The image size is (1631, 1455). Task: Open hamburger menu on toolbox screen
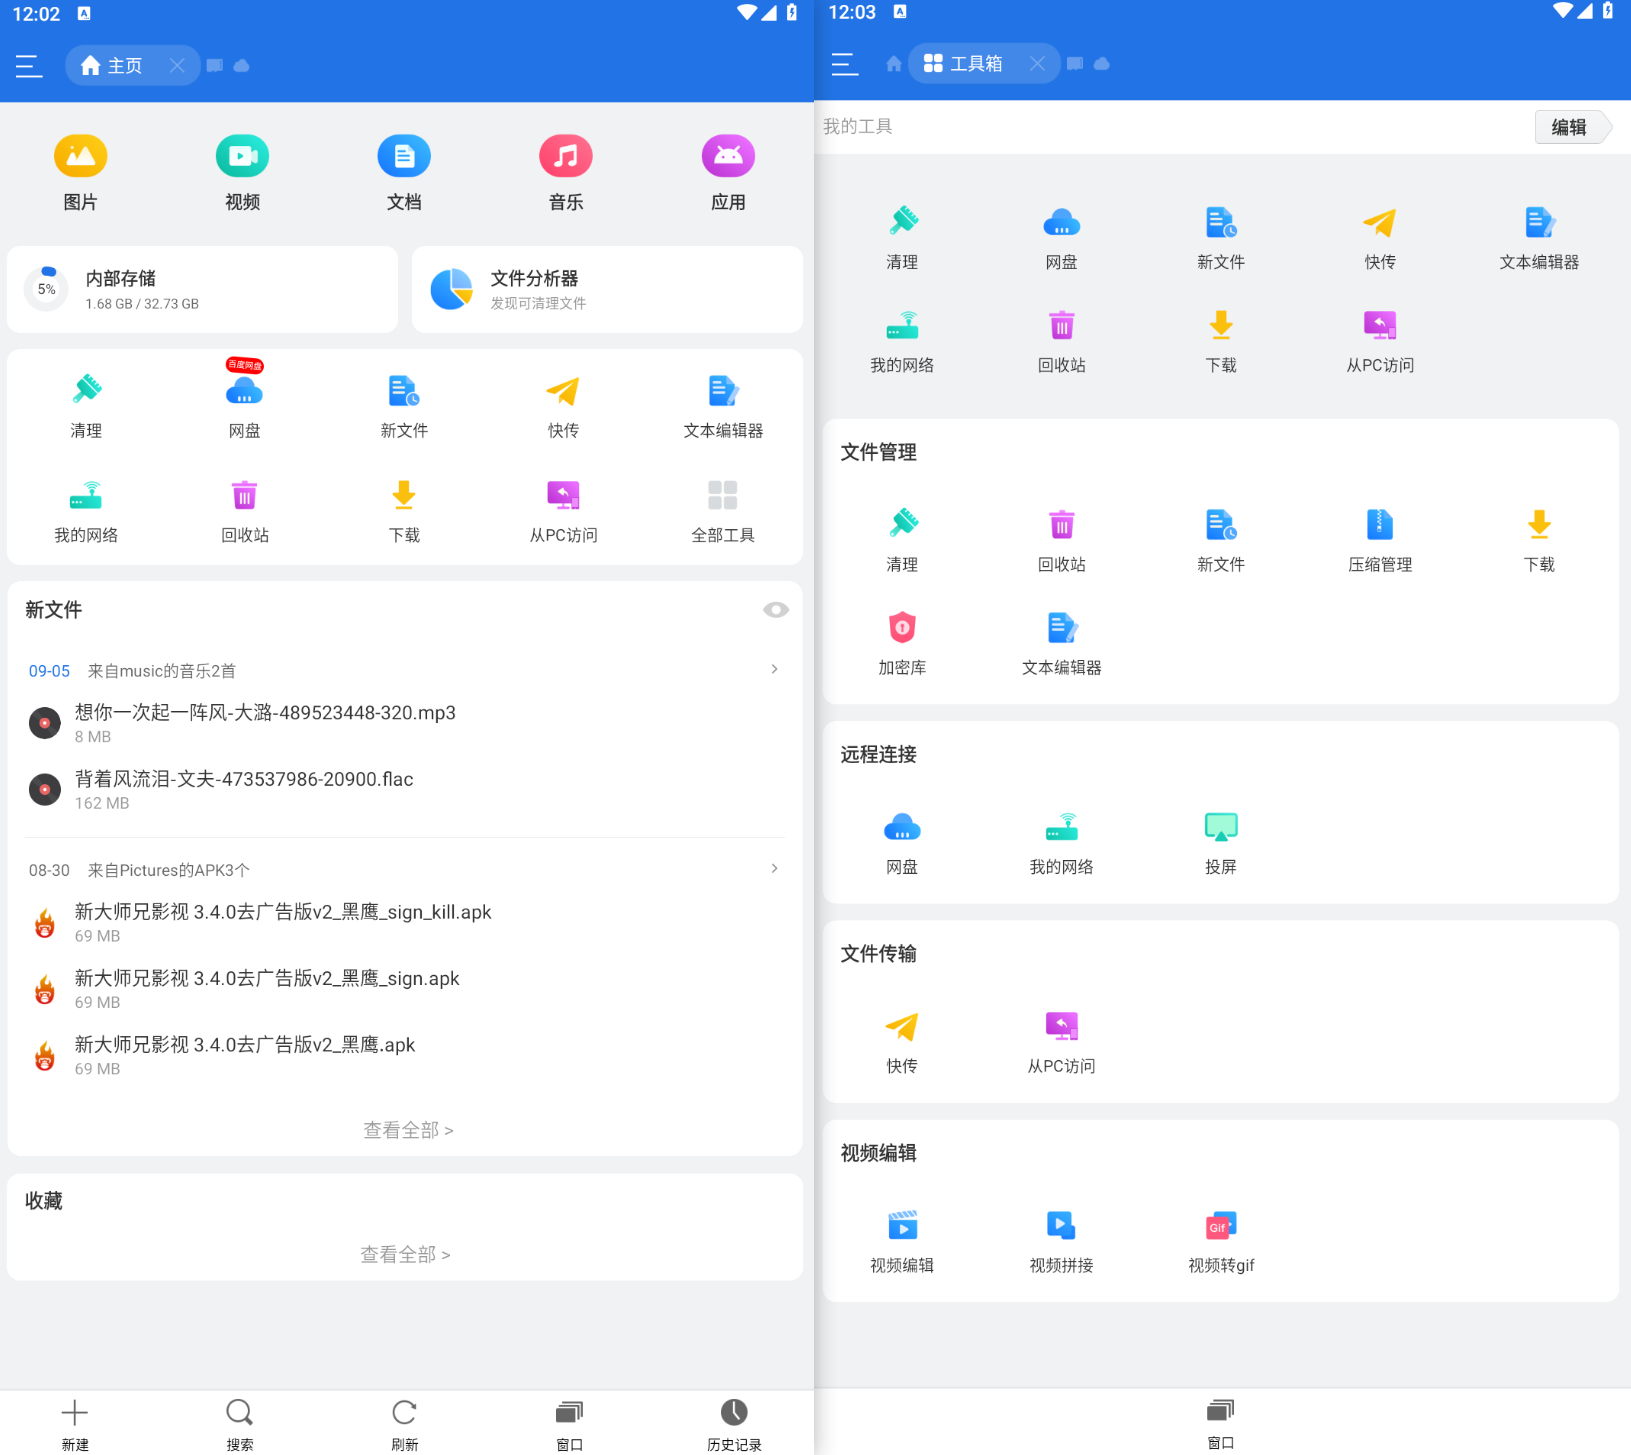tap(845, 64)
